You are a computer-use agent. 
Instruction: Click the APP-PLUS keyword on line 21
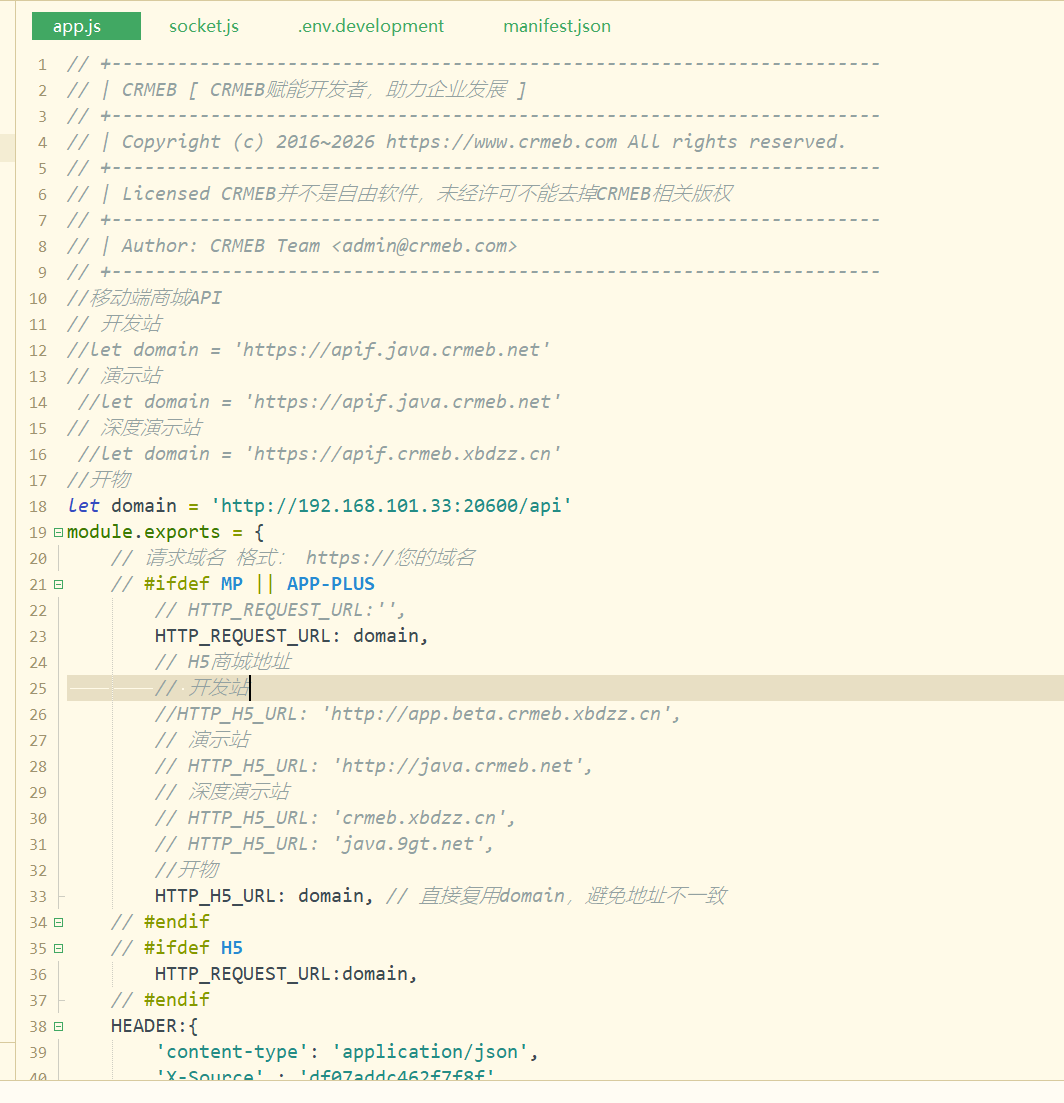(331, 584)
